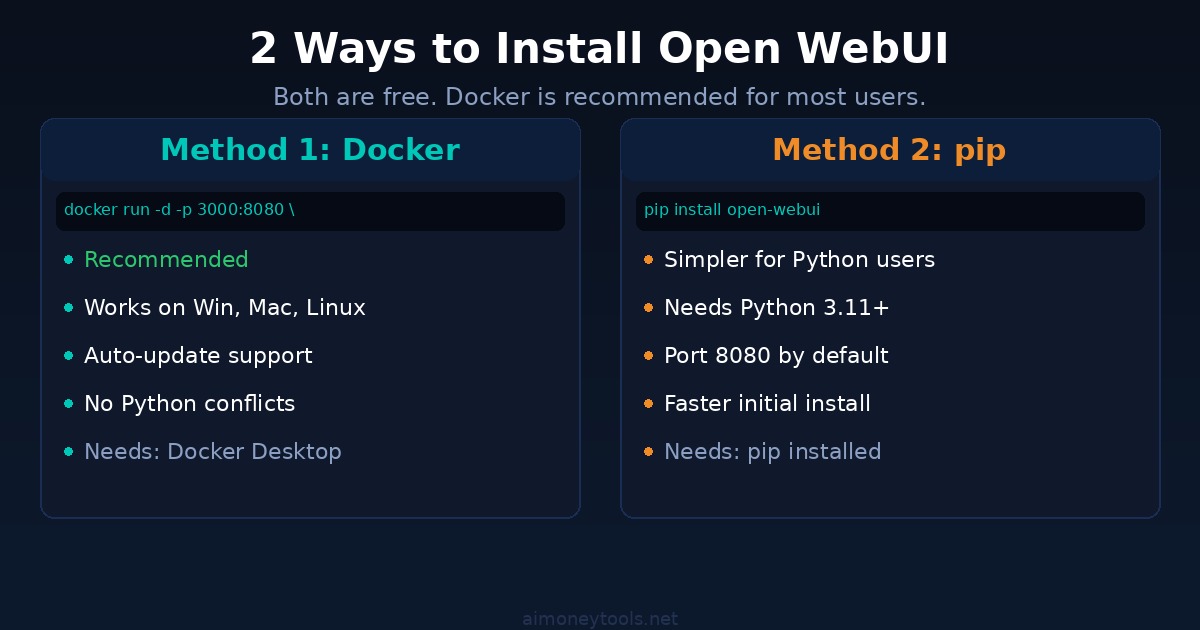The width and height of the screenshot is (1200, 630).
Task: Open the aimoneytools.net link
Action: [x=599, y=618]
